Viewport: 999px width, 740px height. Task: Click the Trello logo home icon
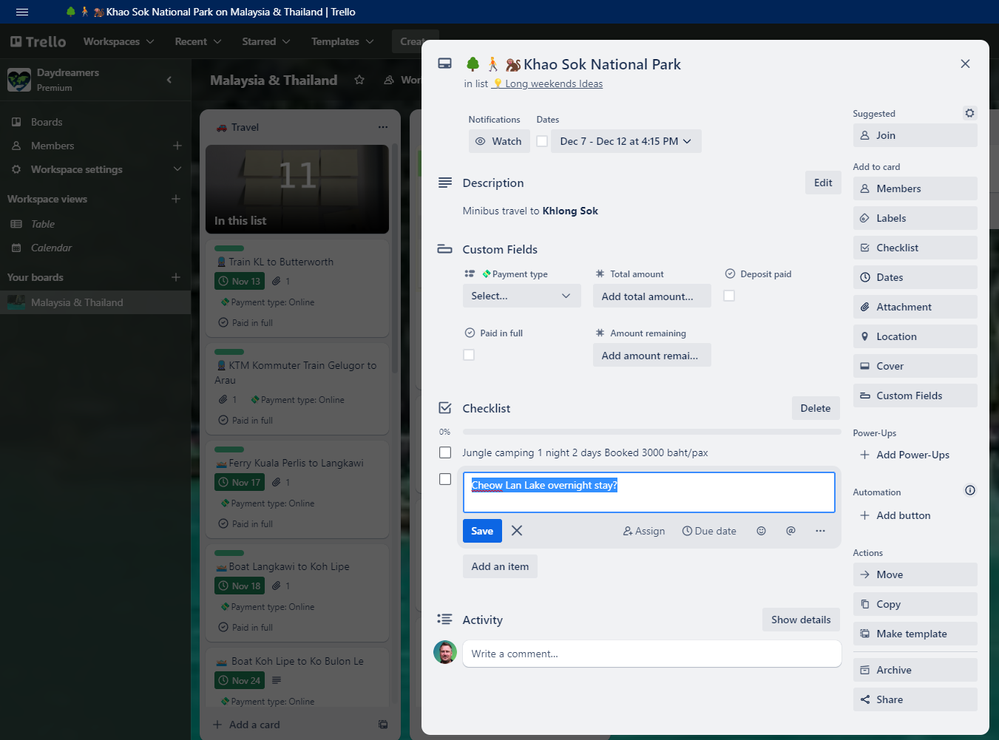point(38,41)
